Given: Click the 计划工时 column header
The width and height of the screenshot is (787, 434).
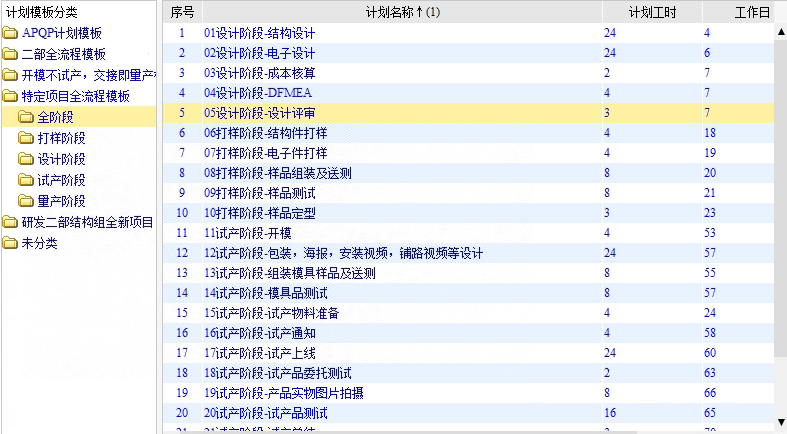Looking at the screenshot, I should click(x=652, y=12).
